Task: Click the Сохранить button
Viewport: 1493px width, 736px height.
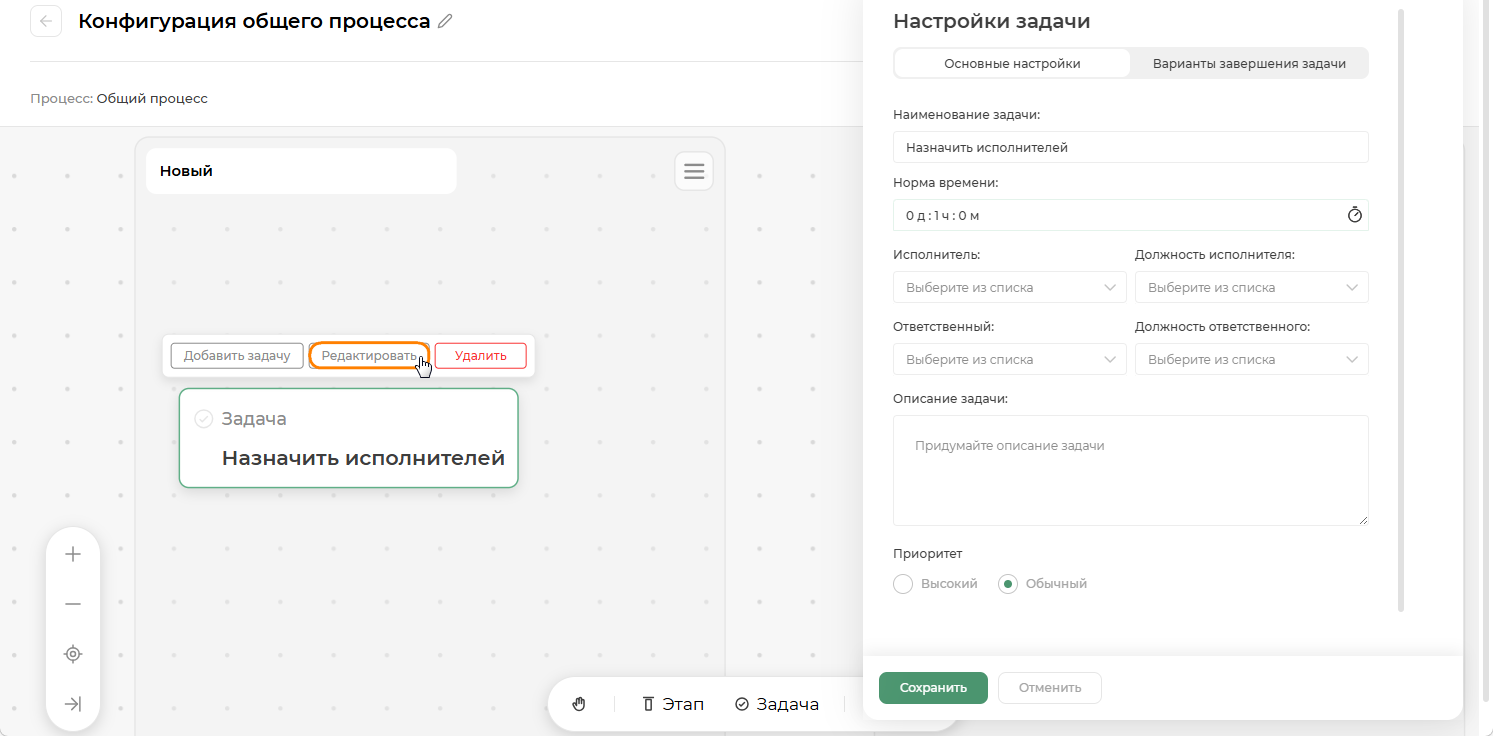Action: click(933, 688)
